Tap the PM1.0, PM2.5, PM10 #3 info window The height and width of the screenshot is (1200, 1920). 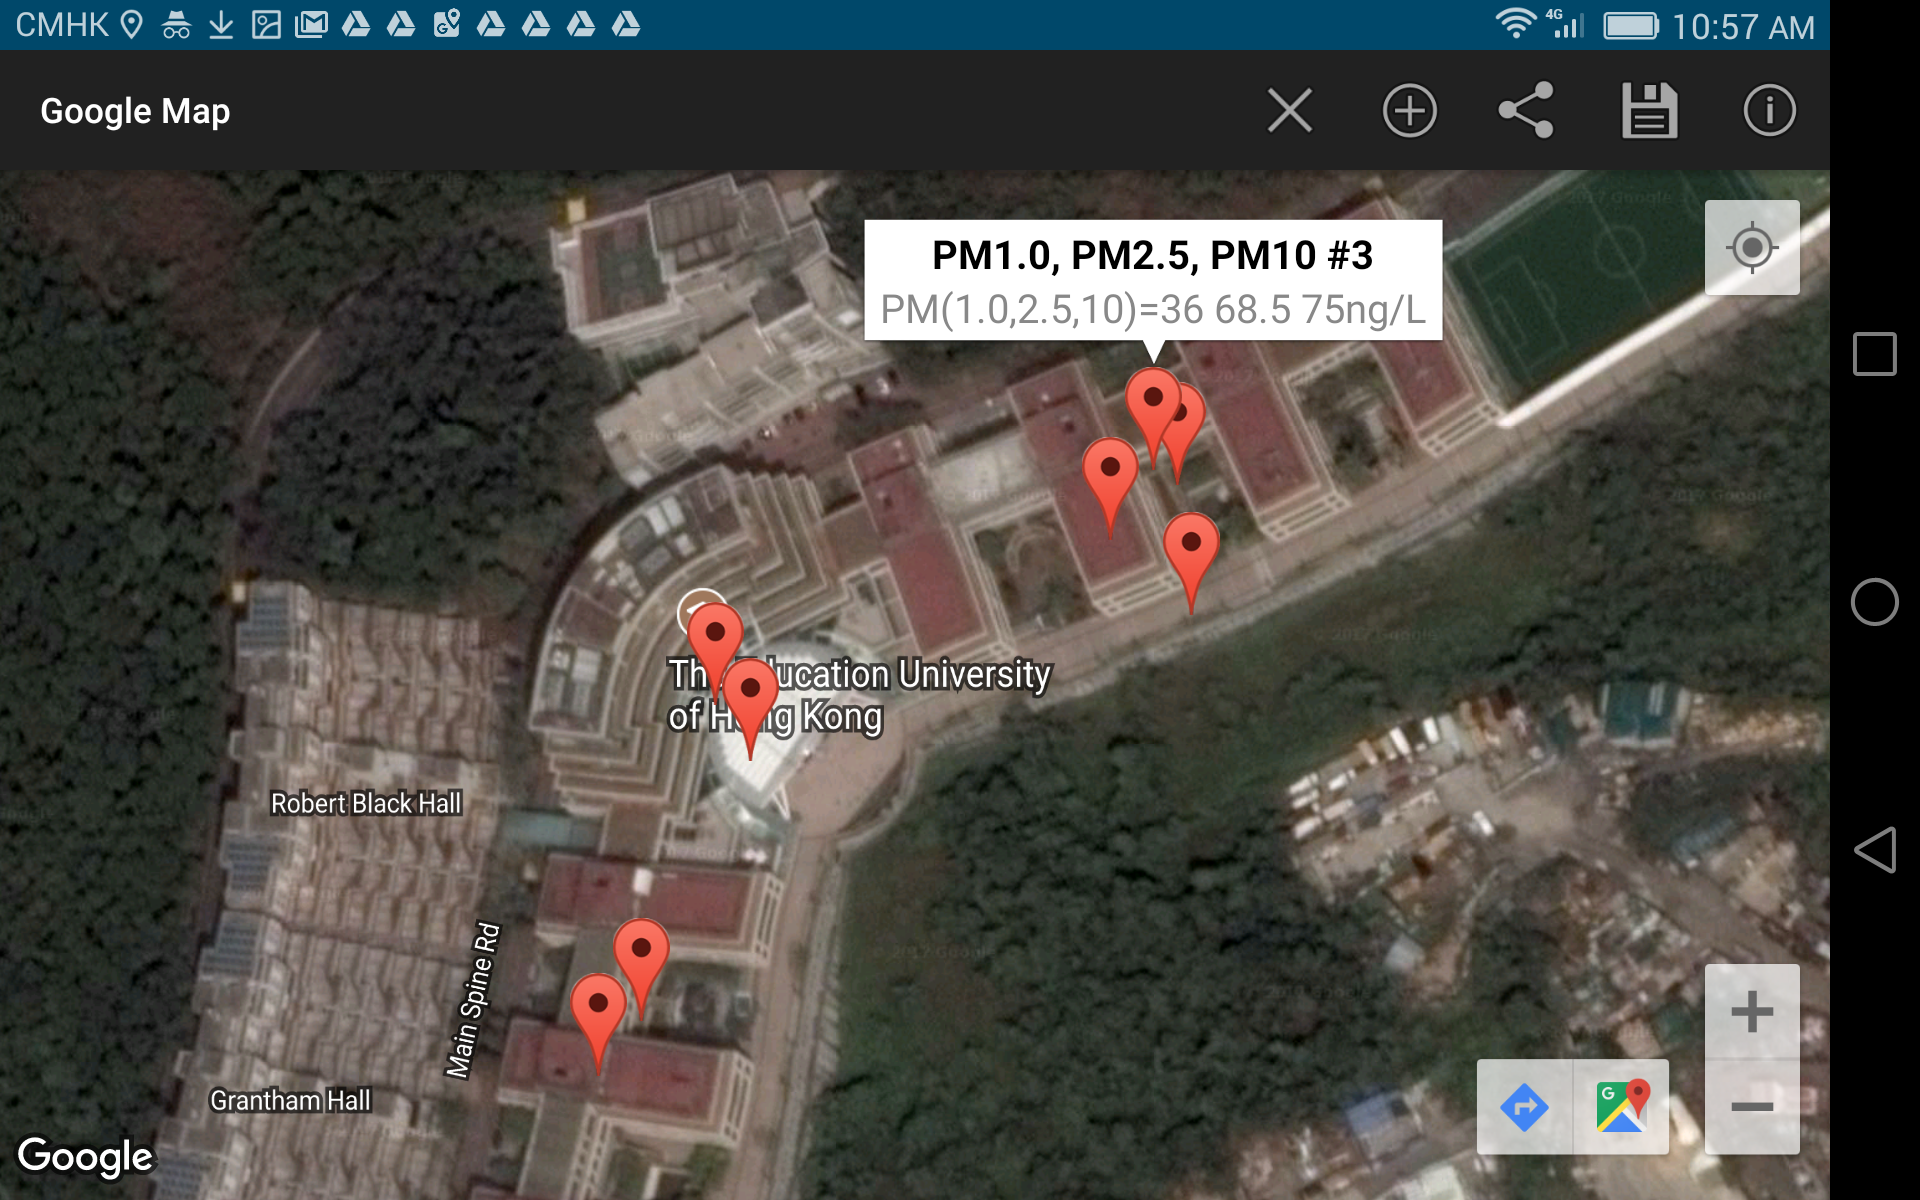[x=1153, y=281]
